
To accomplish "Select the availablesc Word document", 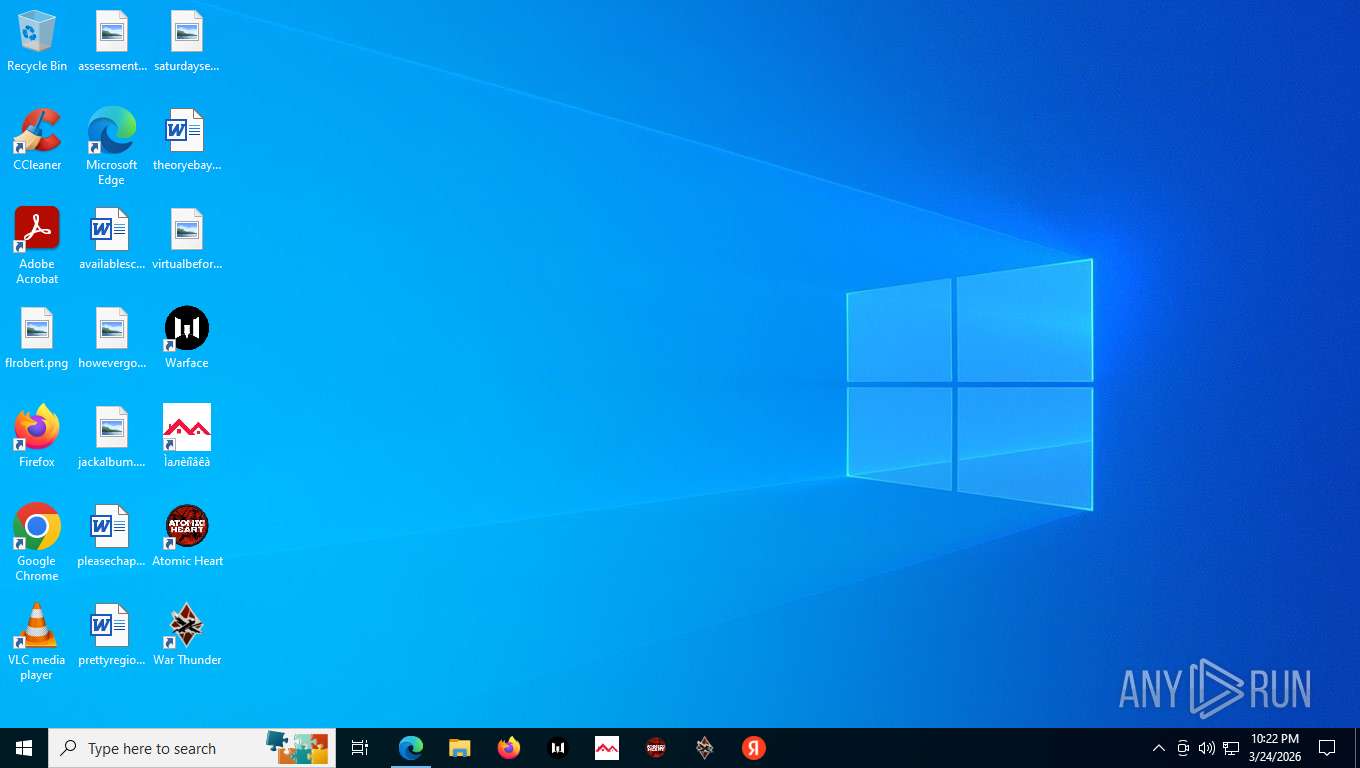I will click(x=112, y=239).
